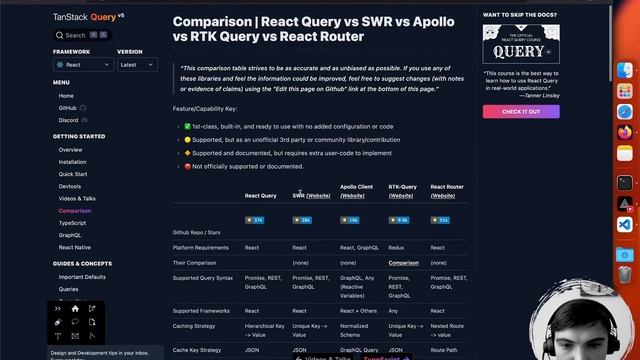Image resolution: width=640 pixels, height=360 pixels.
Task: Open Terminal from the dock
Action: (624, 183)
